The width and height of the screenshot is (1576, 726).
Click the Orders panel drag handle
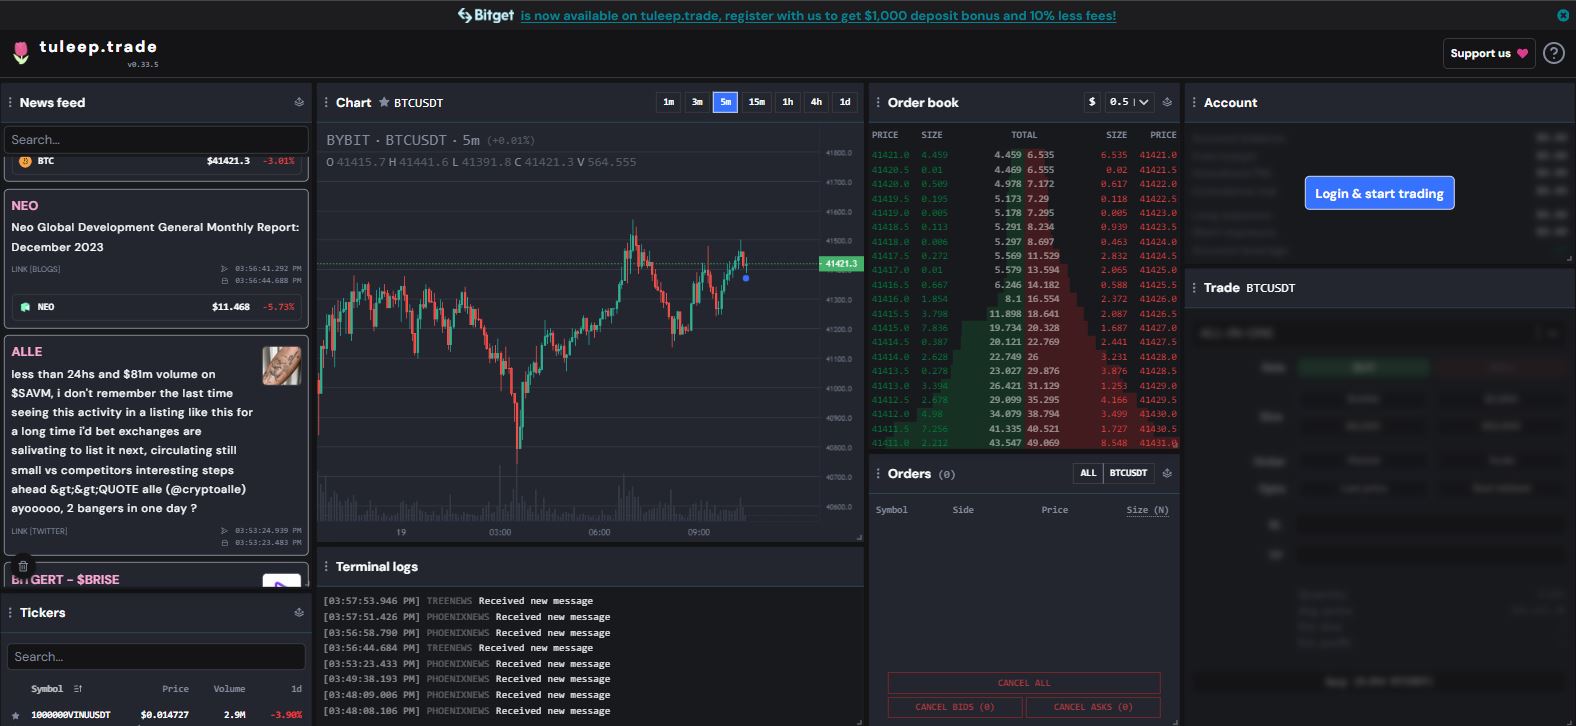tap(878, 473)
